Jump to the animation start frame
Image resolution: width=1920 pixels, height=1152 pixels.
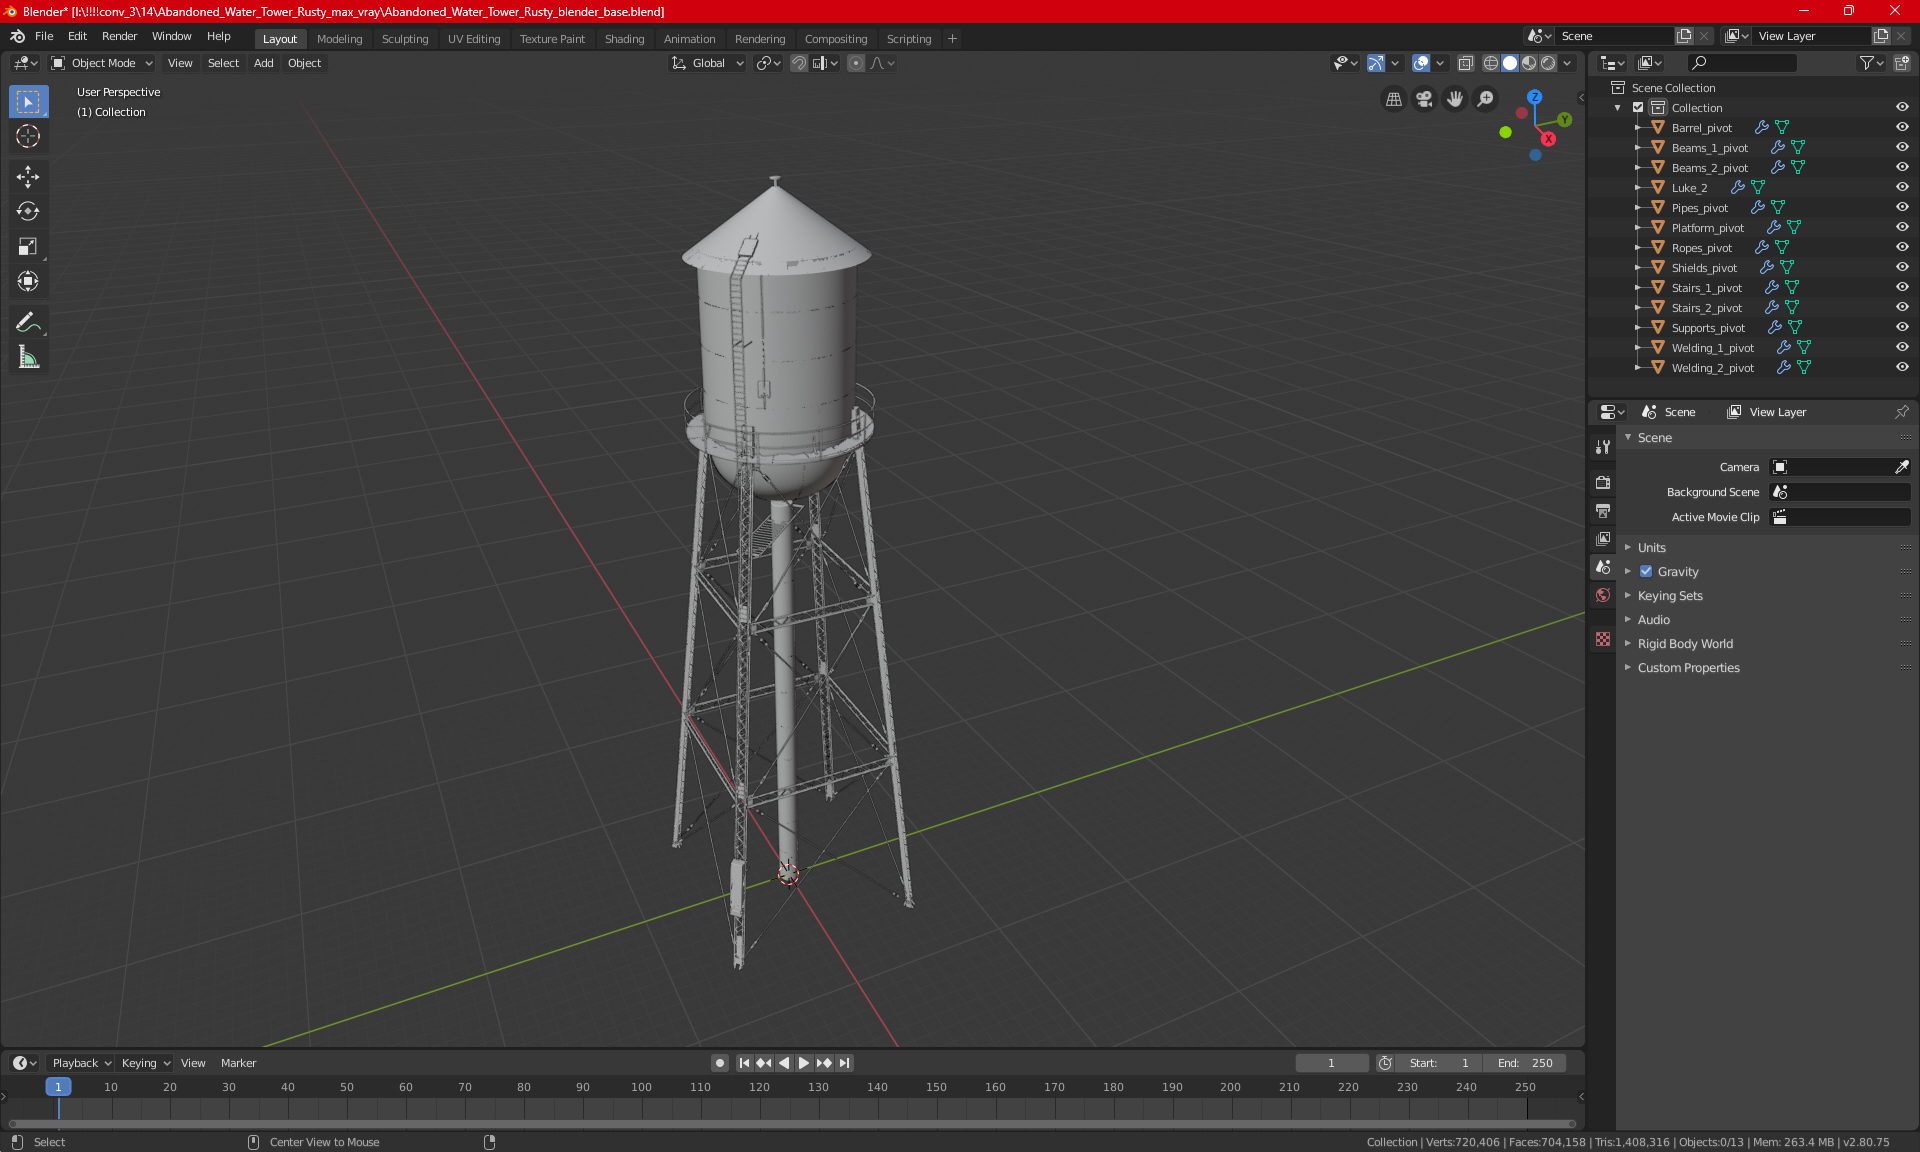[x=743, y=1063]
